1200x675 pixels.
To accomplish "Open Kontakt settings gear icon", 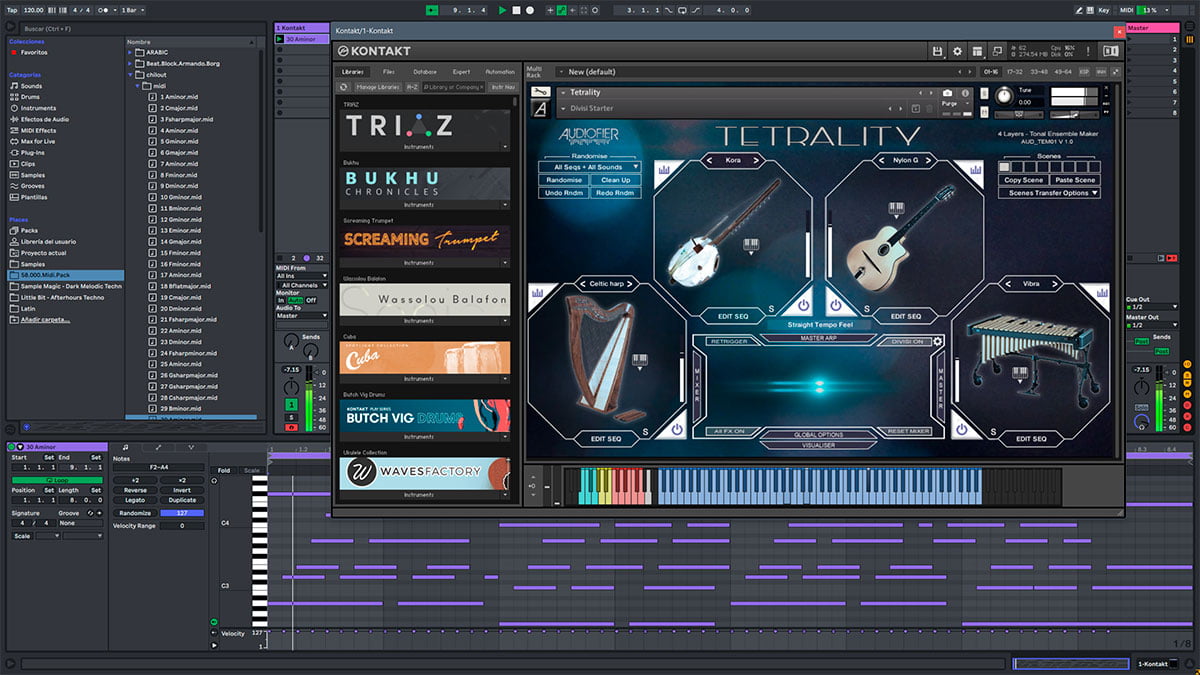I will [957, 51].
